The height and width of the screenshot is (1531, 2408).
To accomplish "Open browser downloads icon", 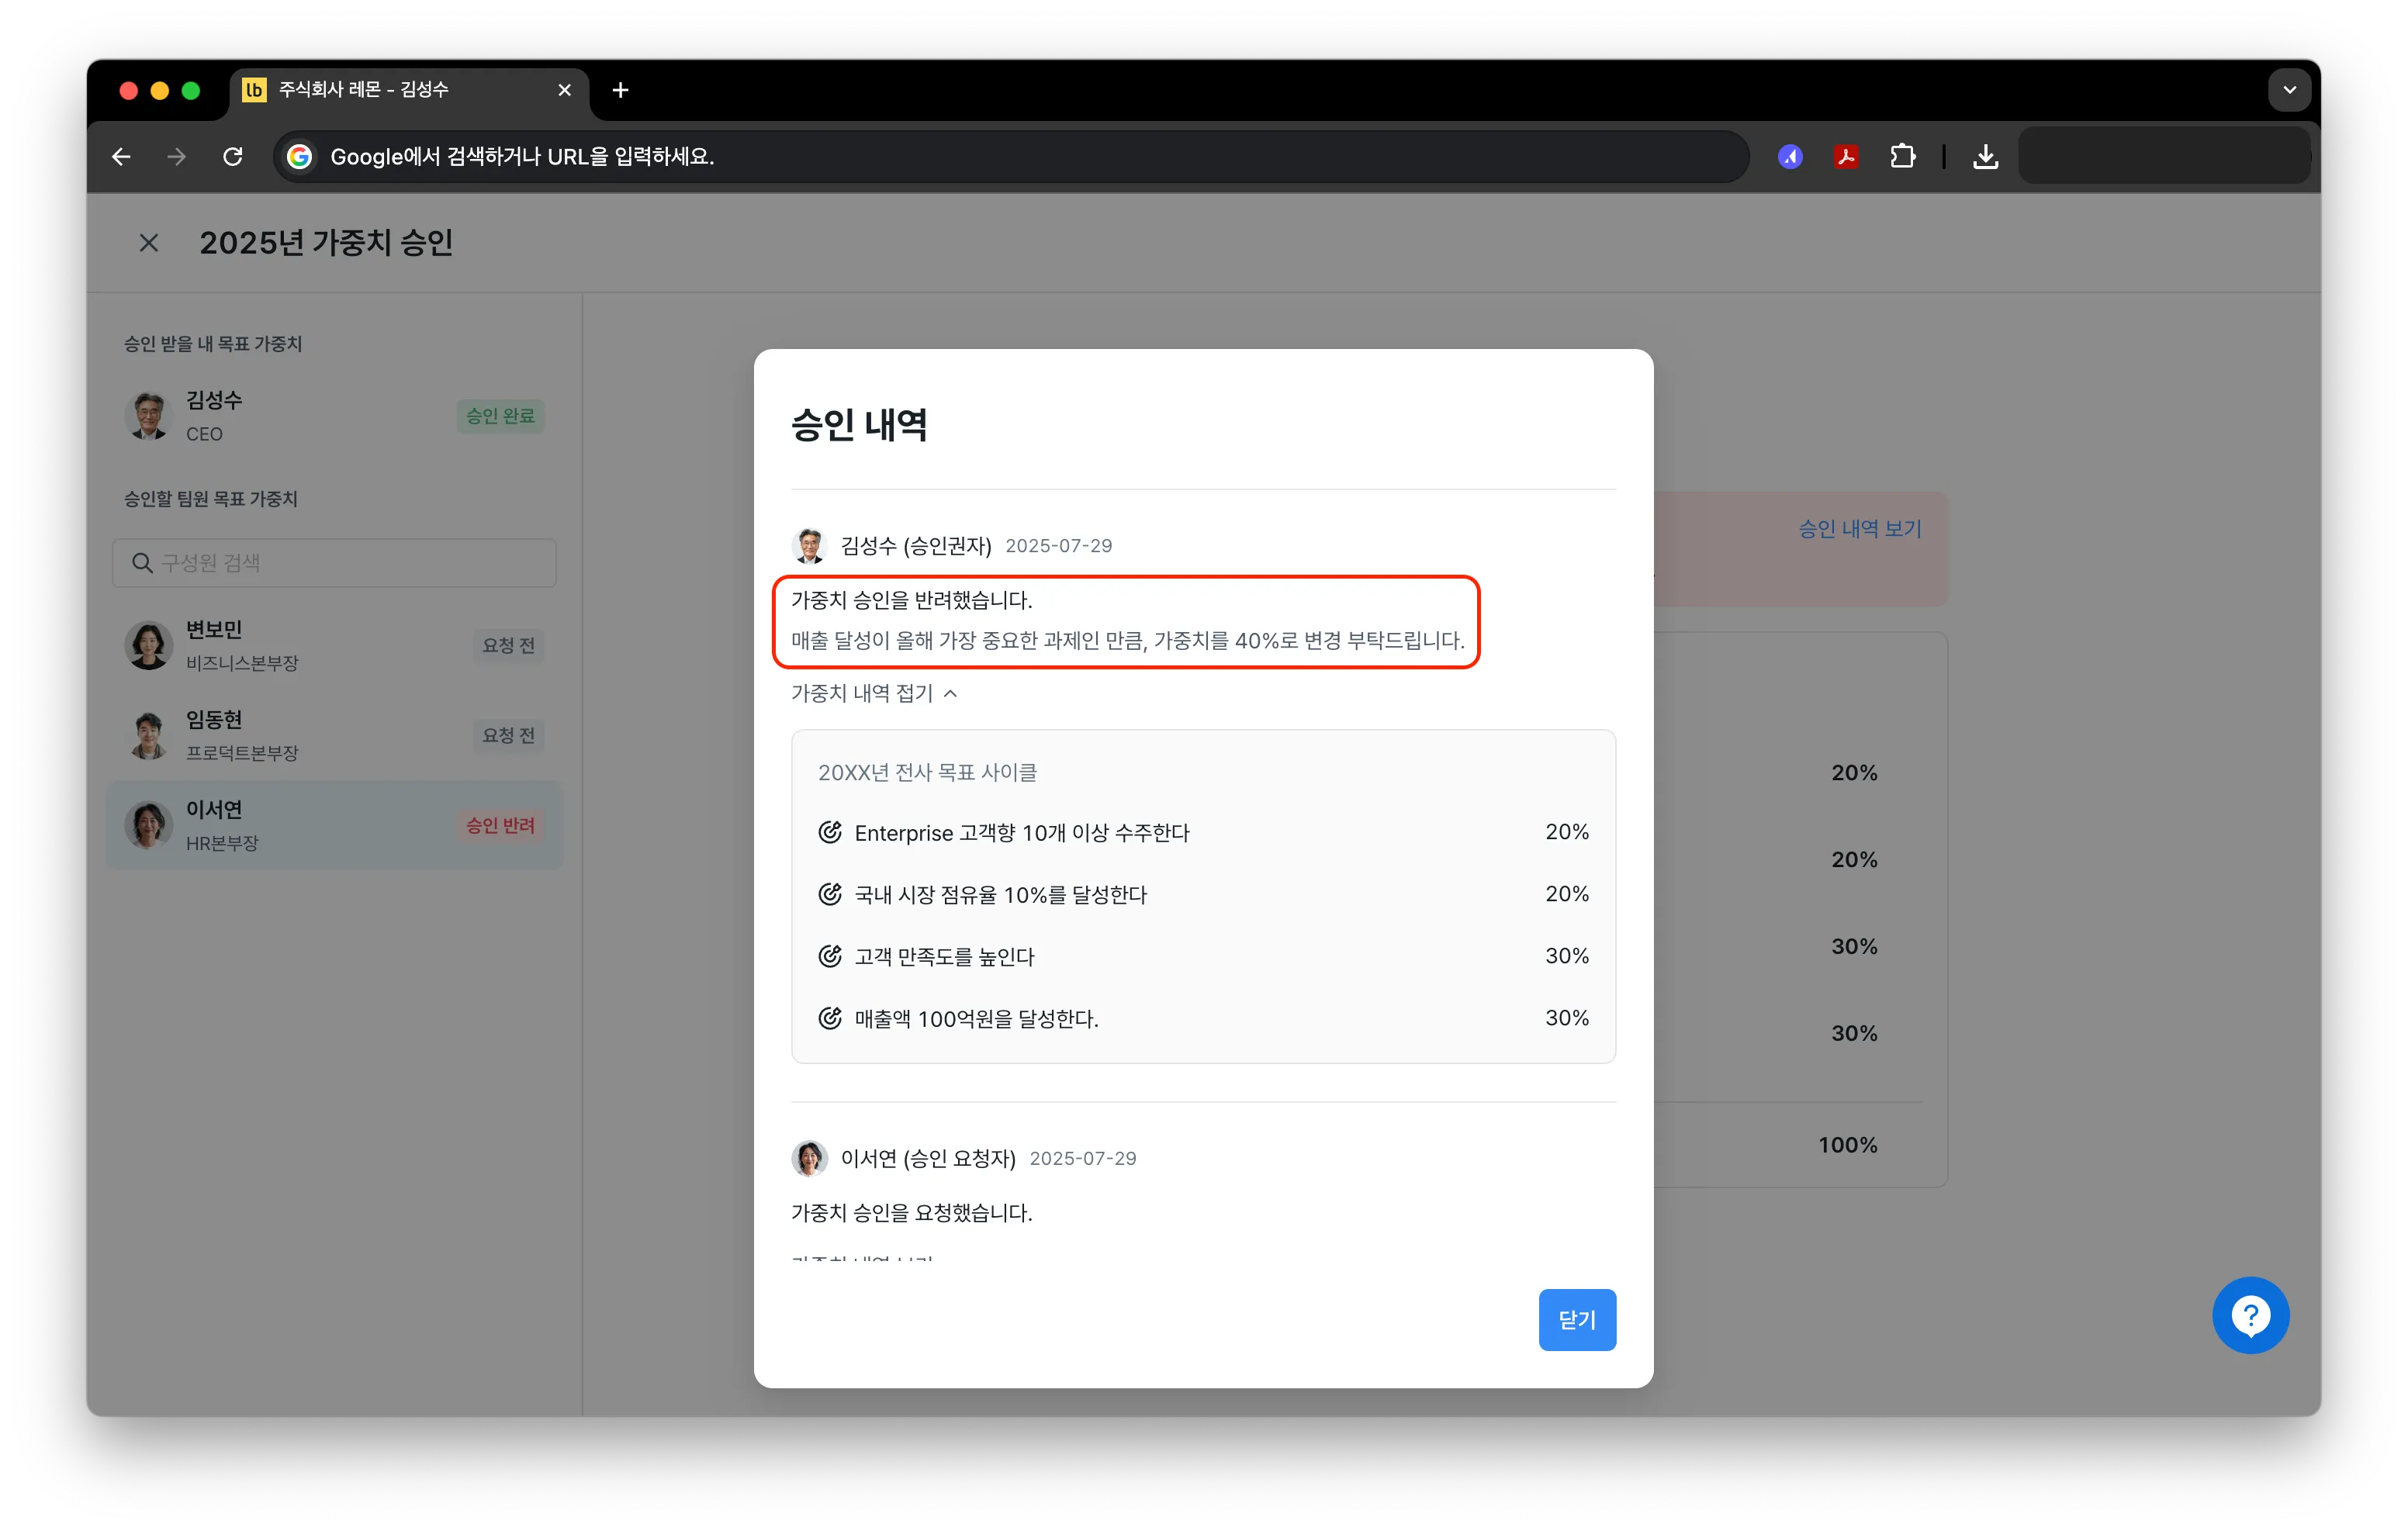I will [1985, 157].
